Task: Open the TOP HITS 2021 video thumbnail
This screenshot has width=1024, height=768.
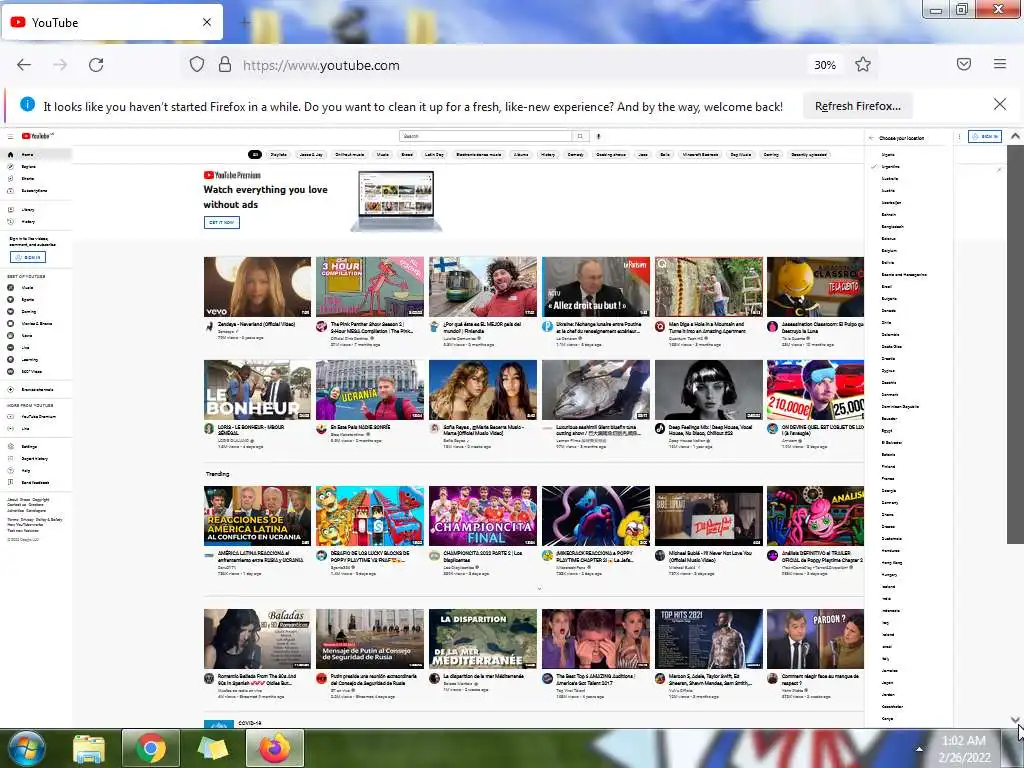Action: tap(709, 639)
